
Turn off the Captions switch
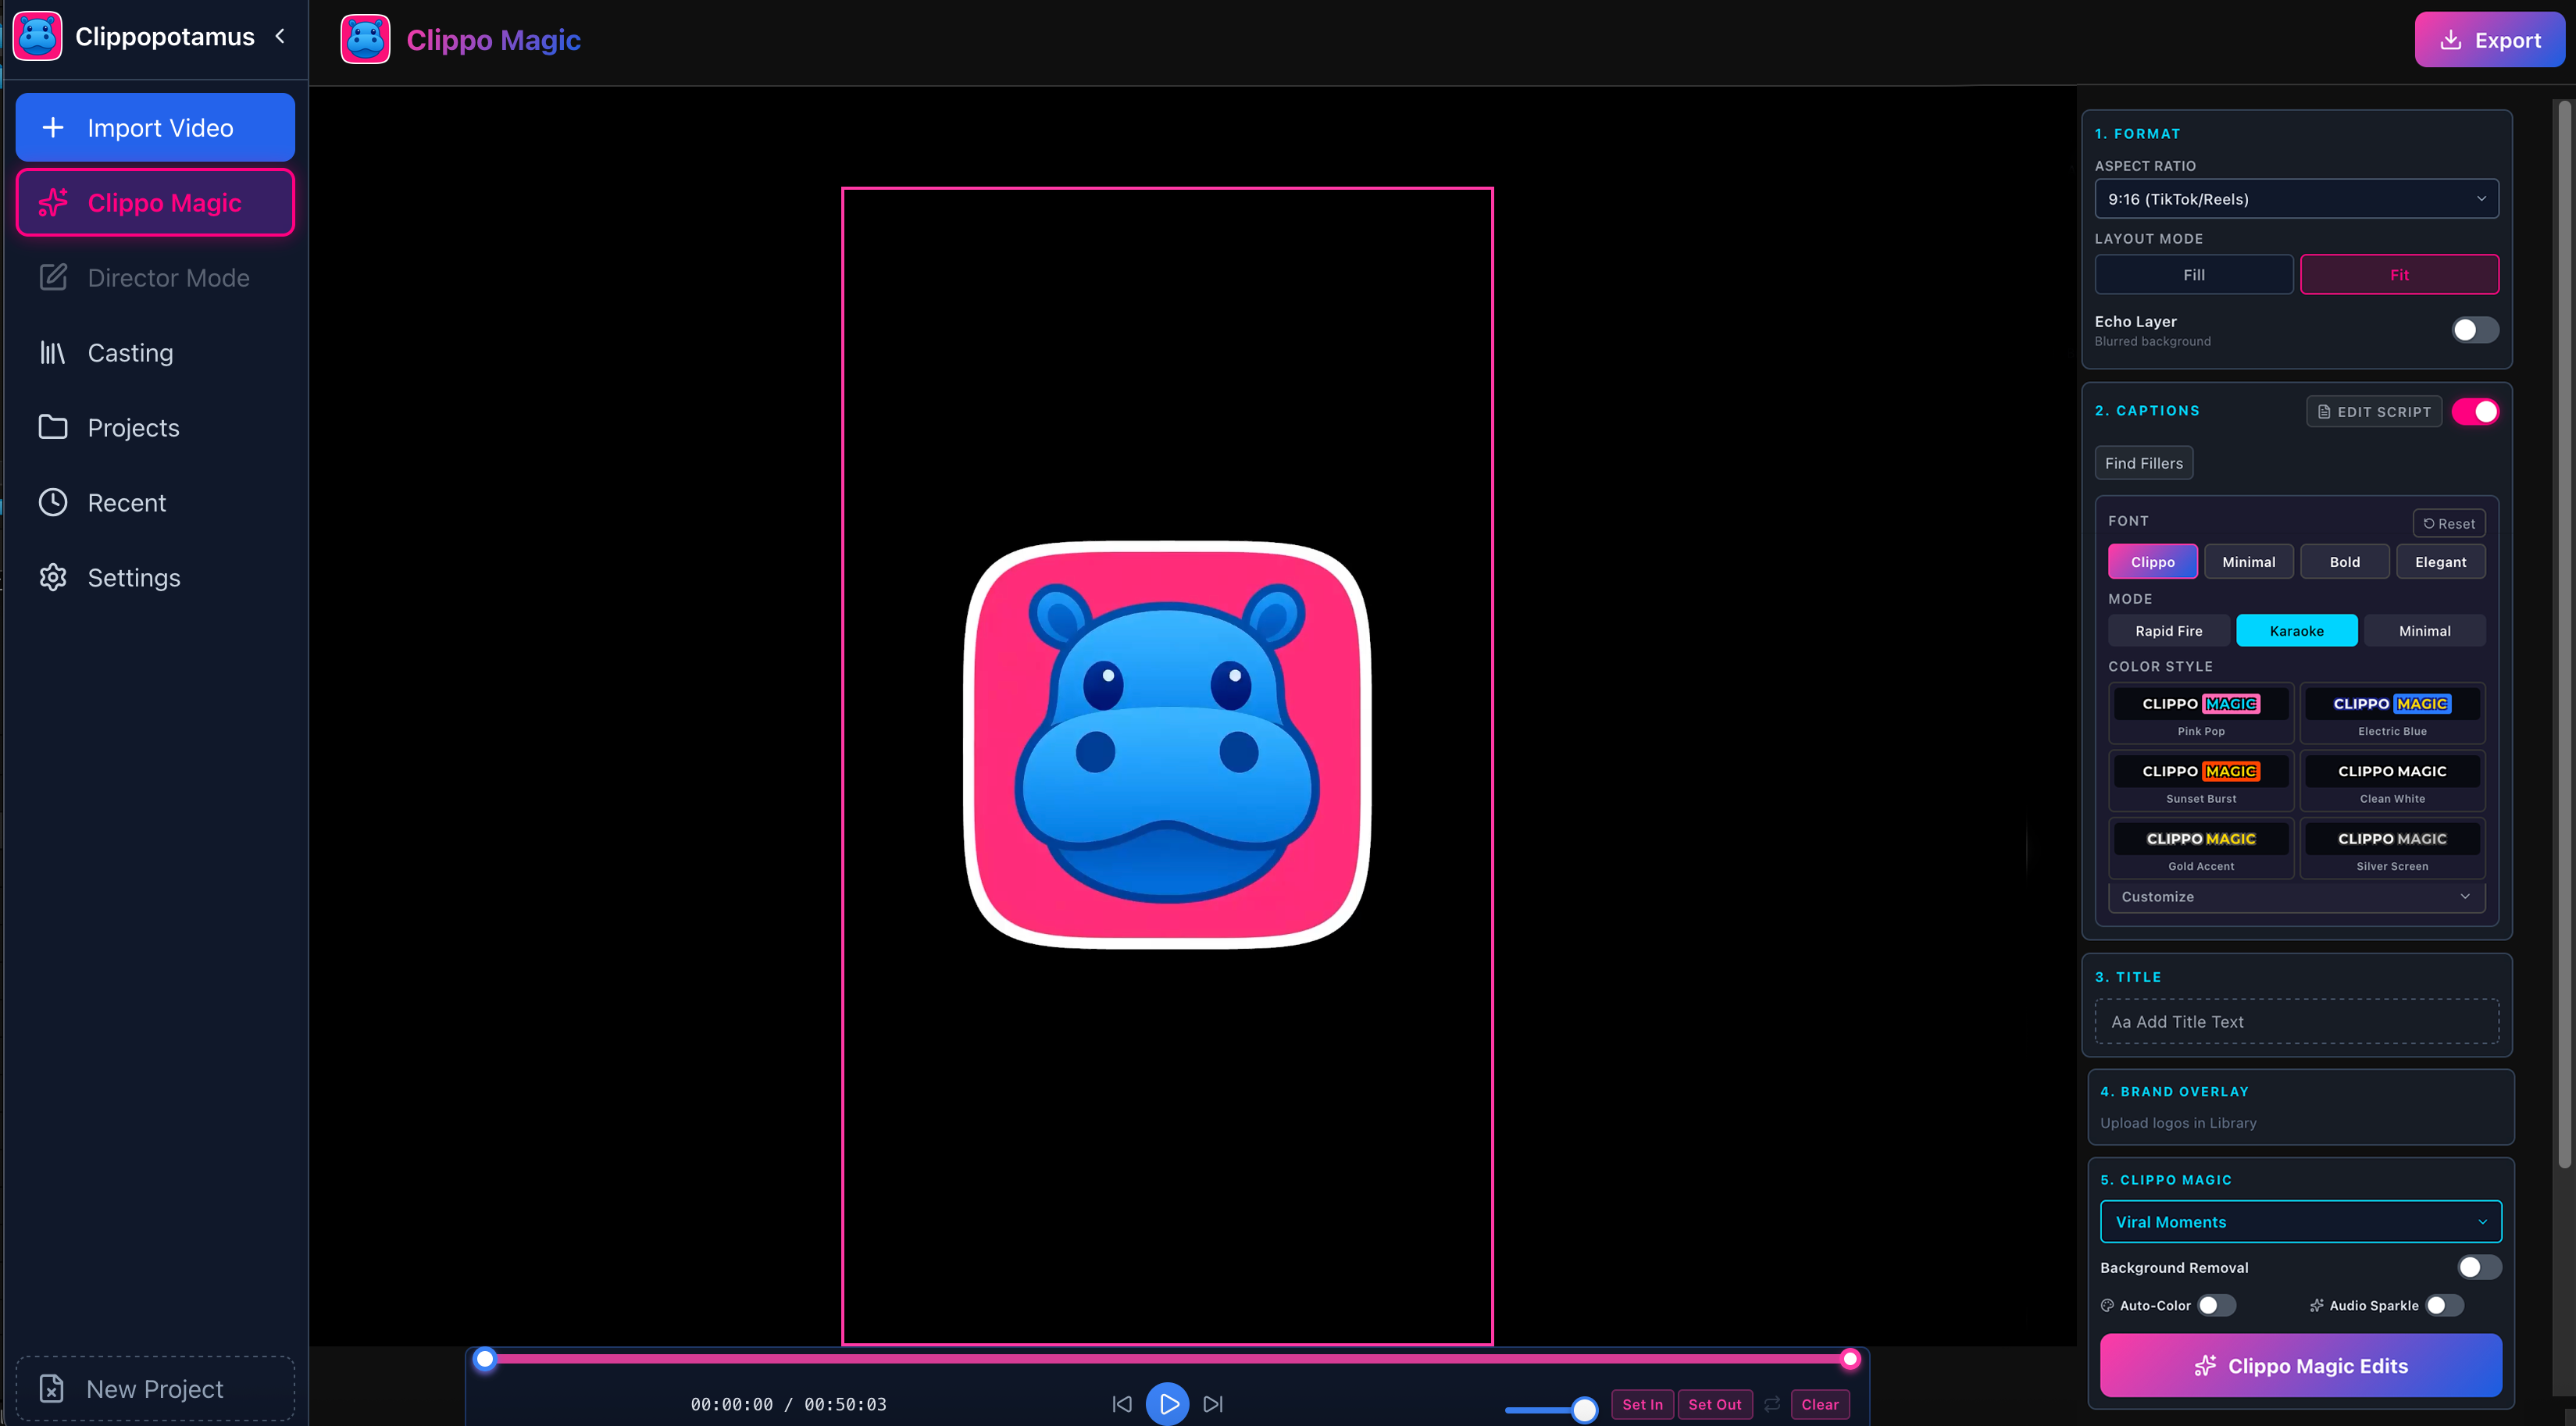[2475, 412]
